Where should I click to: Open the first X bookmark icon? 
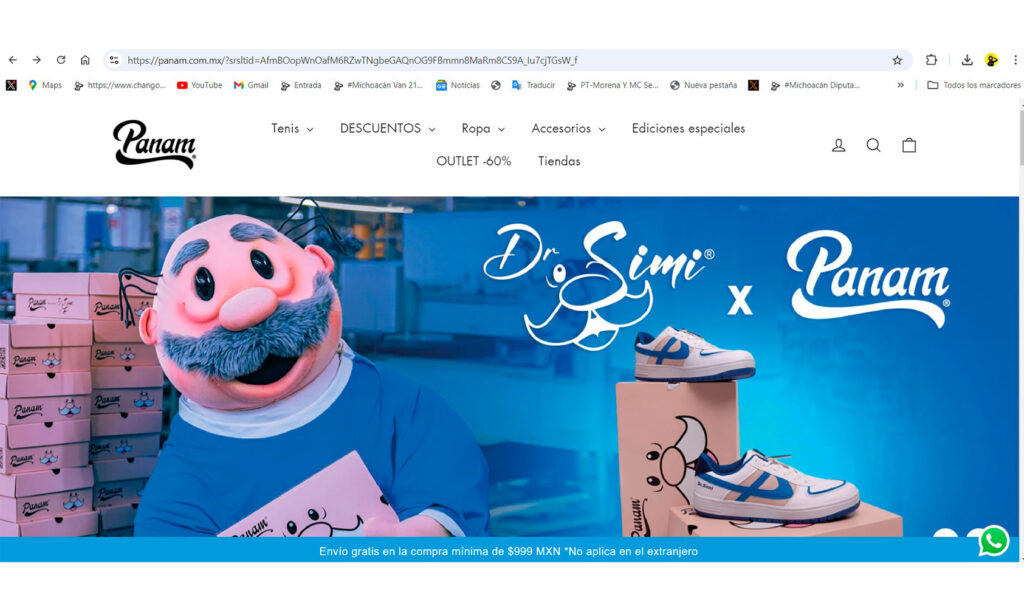point(11,85)
